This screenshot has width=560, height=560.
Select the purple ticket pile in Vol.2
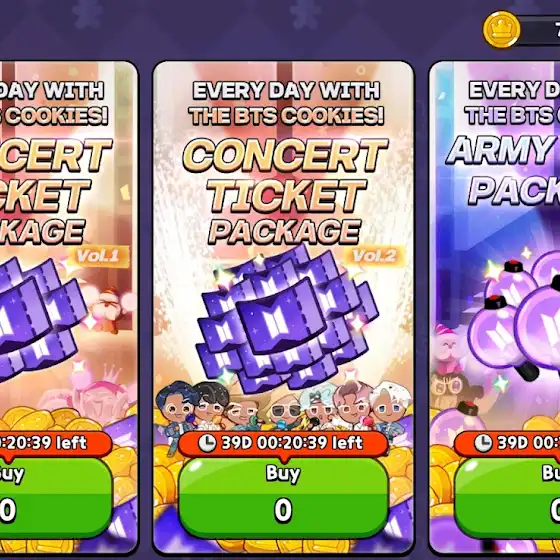(286, 318)
